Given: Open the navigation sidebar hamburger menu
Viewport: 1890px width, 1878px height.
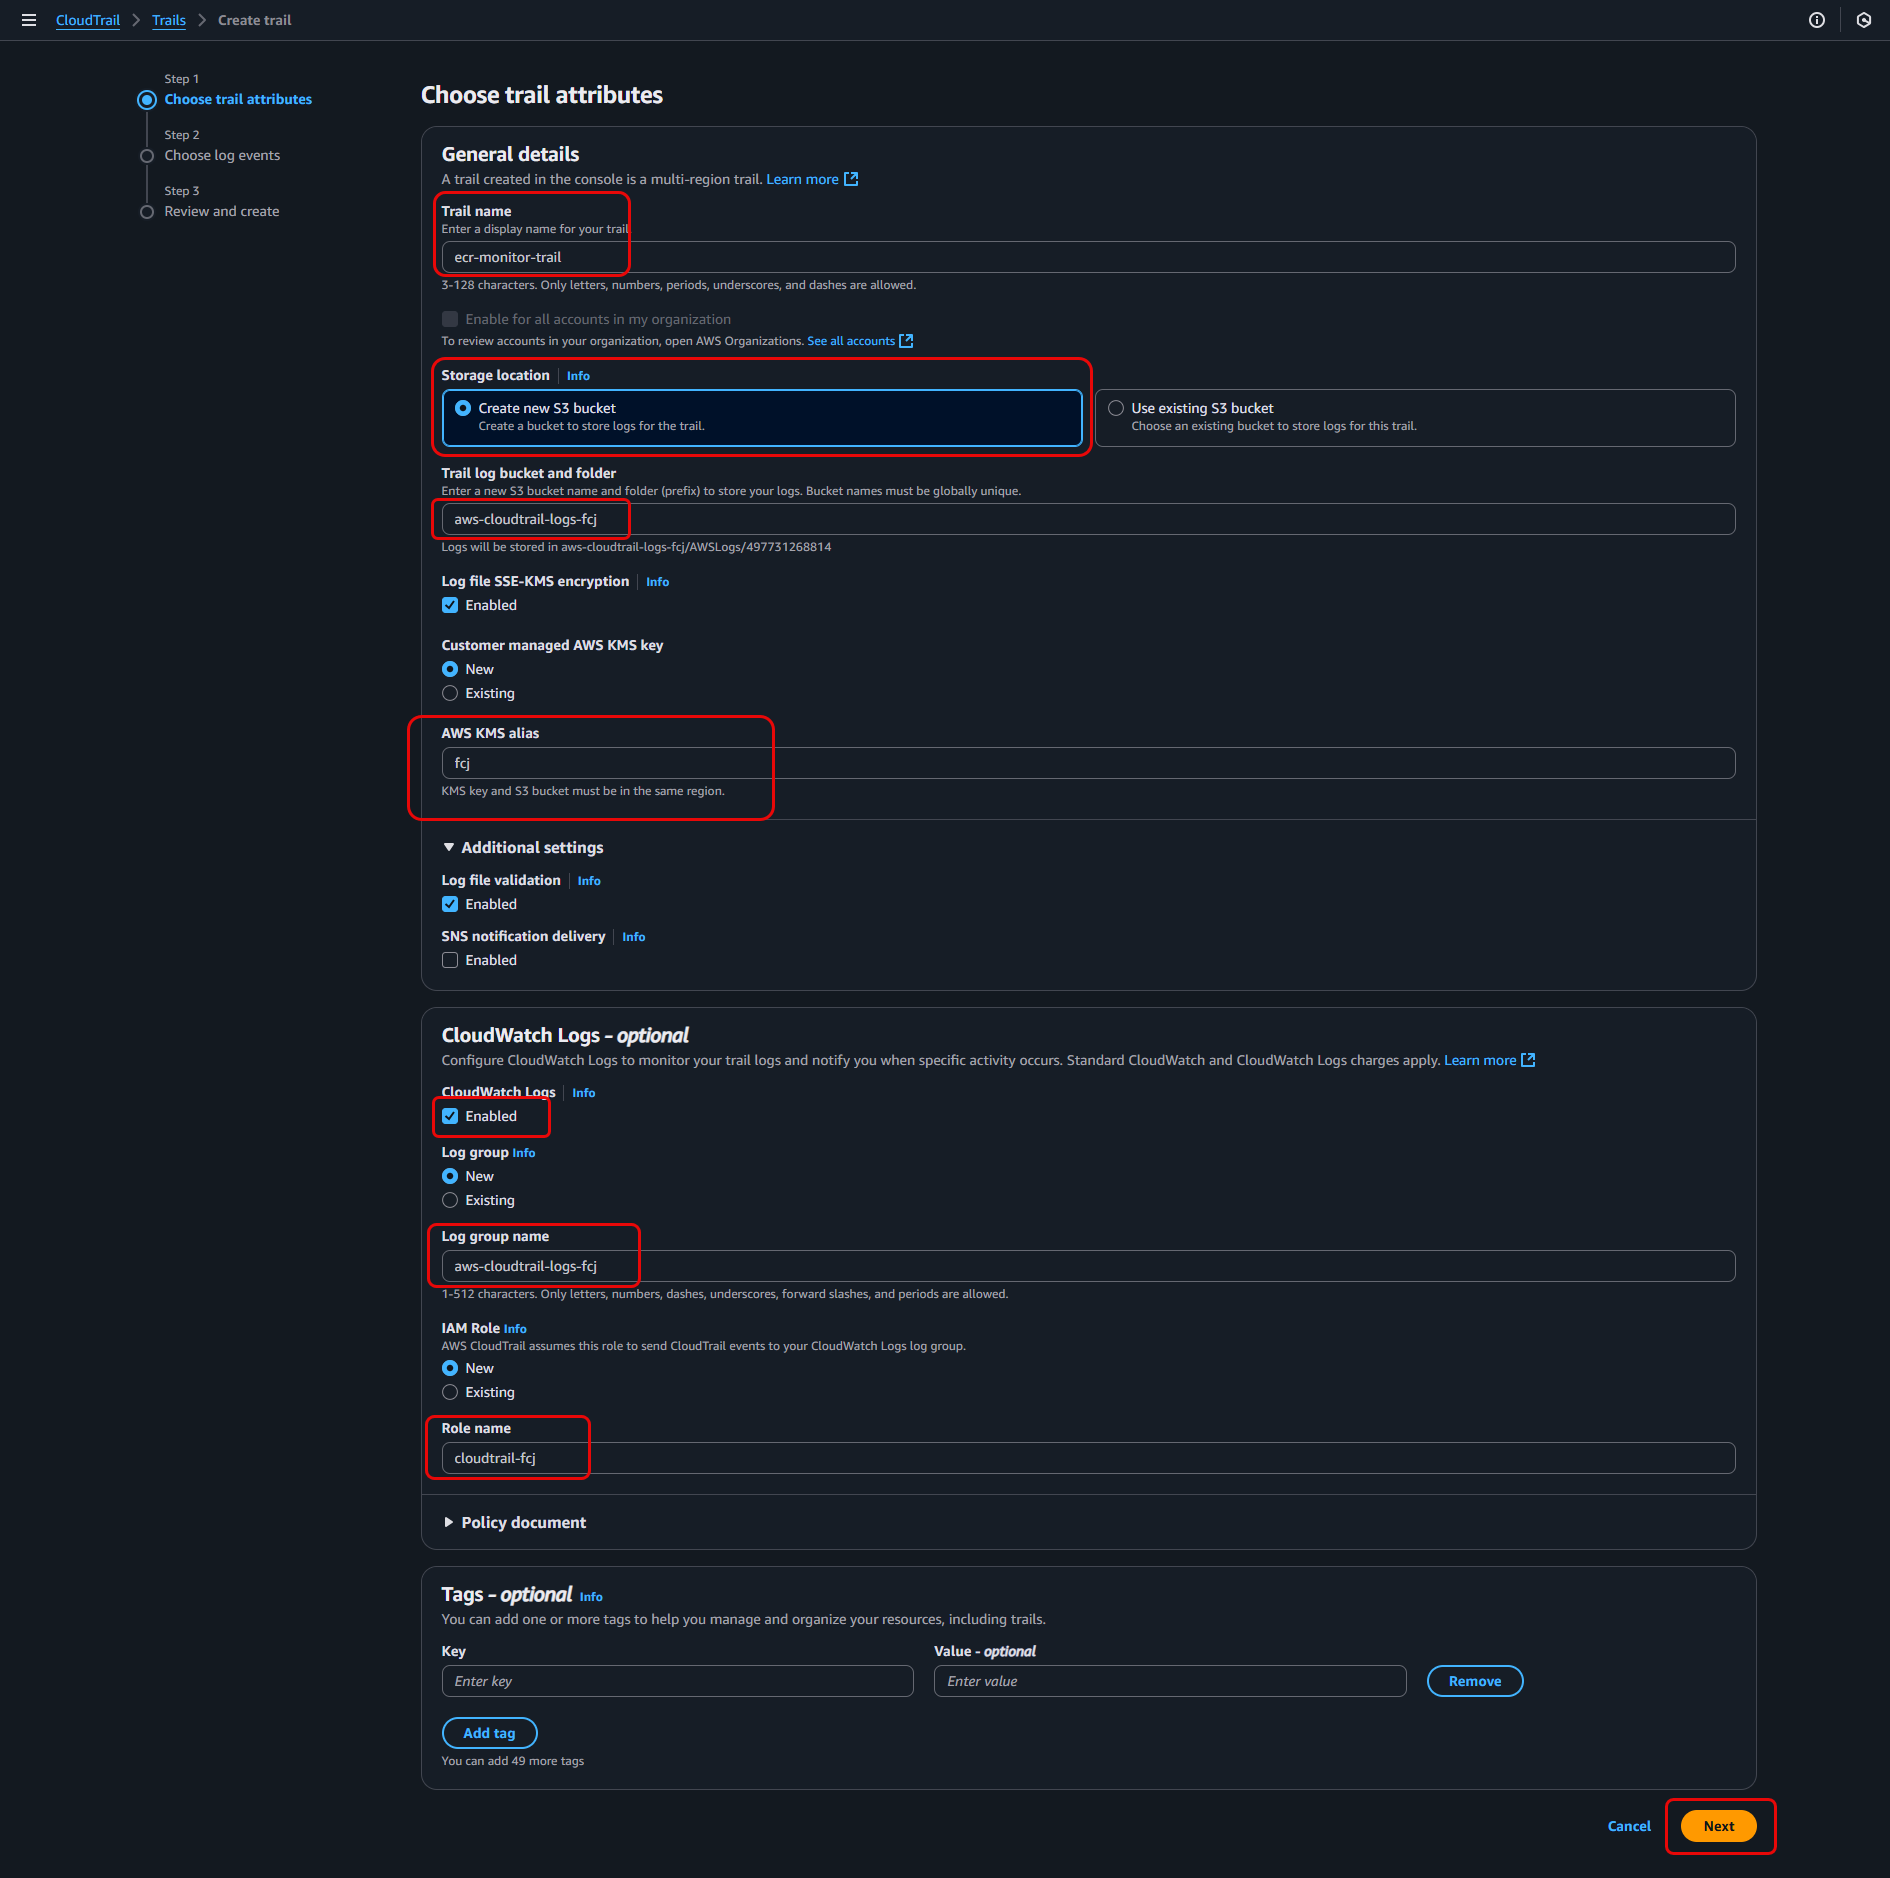Looking at the screenshot, I should coord(29,20).
